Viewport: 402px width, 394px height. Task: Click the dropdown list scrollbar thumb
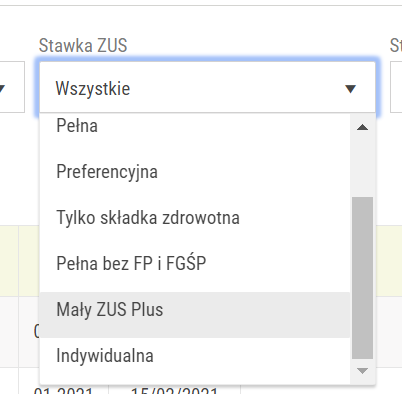[x=362, y=278]
